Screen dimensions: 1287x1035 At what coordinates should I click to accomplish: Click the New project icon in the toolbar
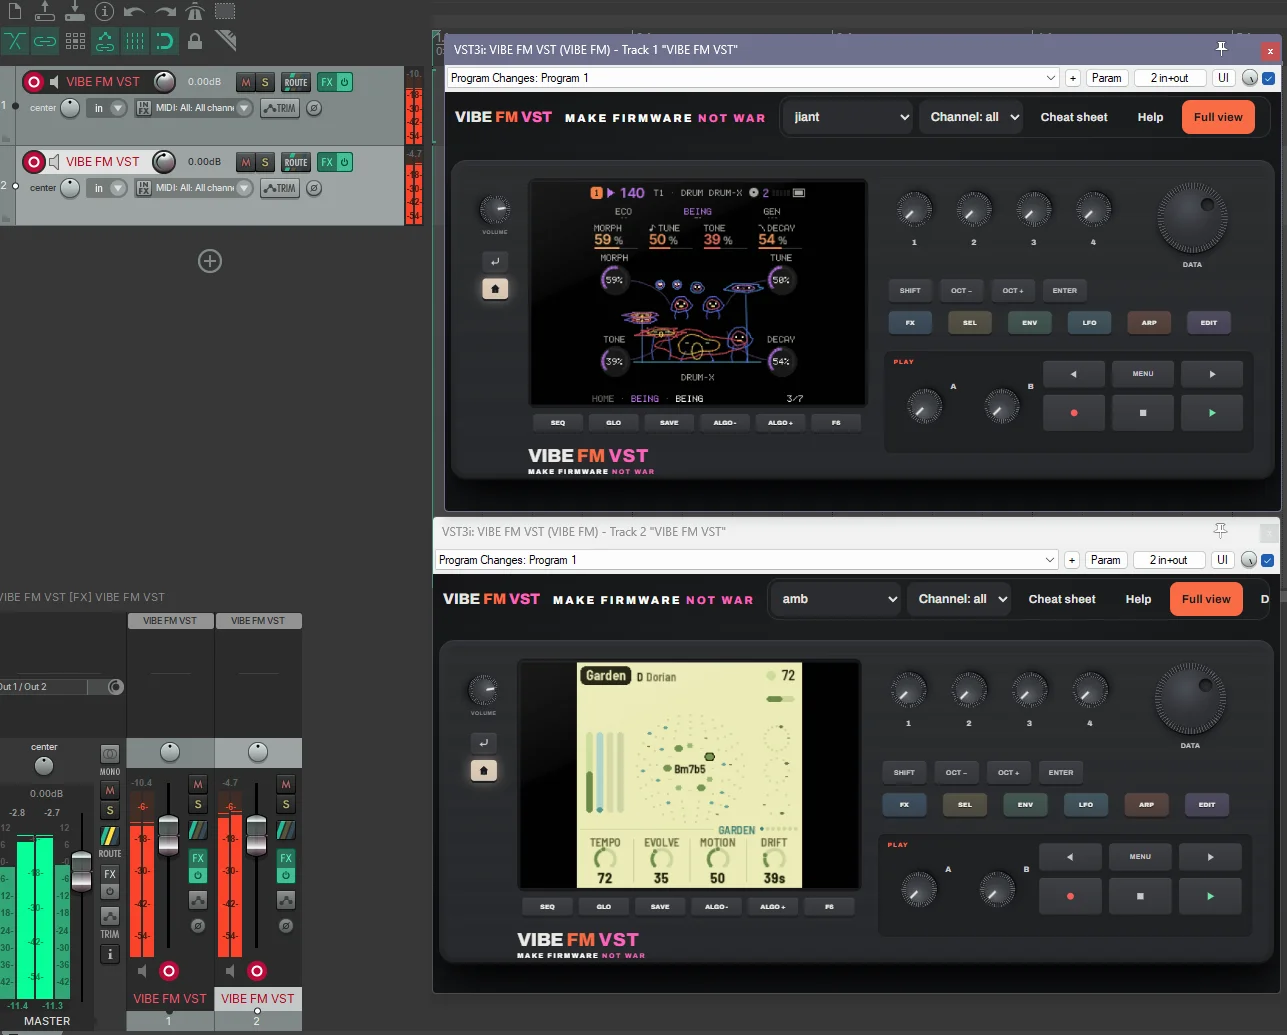point(14,11)
